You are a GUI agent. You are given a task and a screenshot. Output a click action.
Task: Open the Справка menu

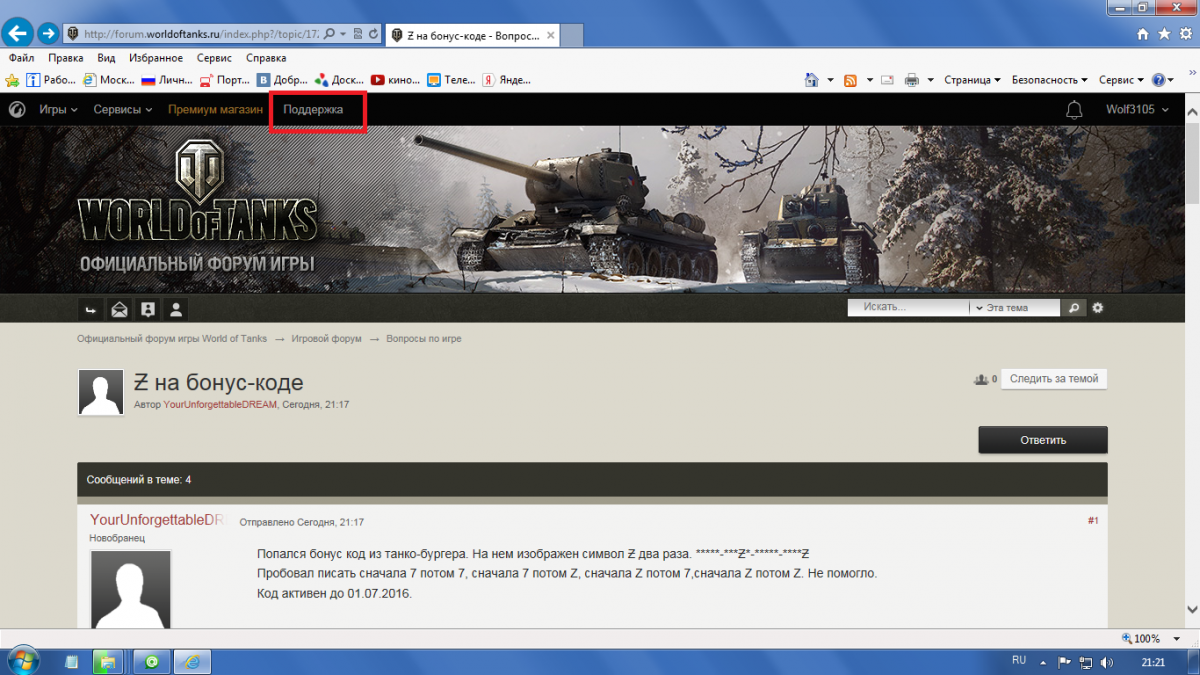[266, 58]
